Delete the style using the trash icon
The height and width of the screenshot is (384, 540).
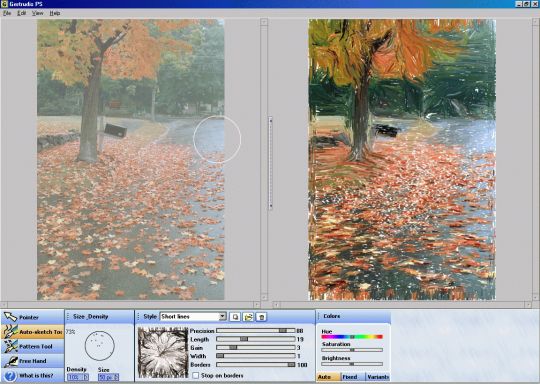pos(261,317)
